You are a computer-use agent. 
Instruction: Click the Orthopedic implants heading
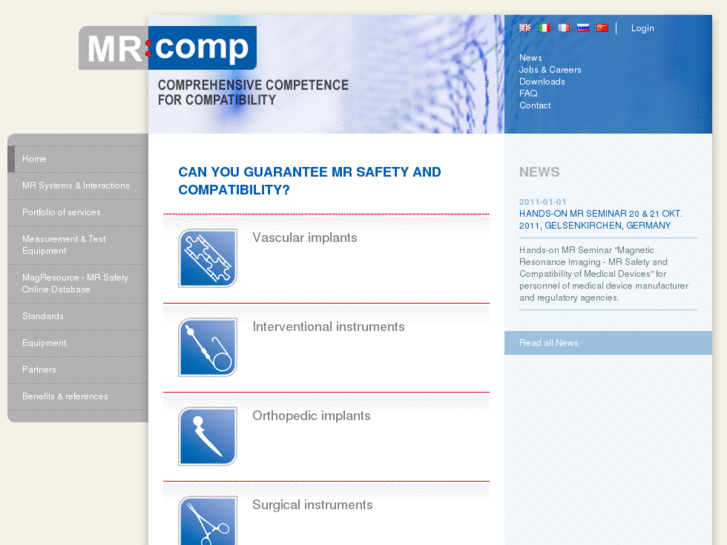coord(311,416)
